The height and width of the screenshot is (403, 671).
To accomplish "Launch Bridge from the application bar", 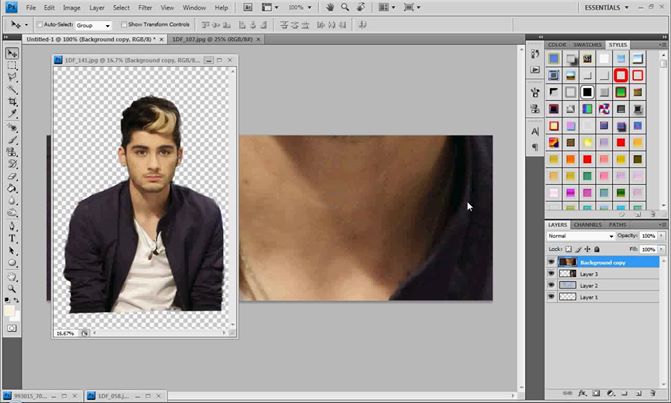I will point(247,7).
